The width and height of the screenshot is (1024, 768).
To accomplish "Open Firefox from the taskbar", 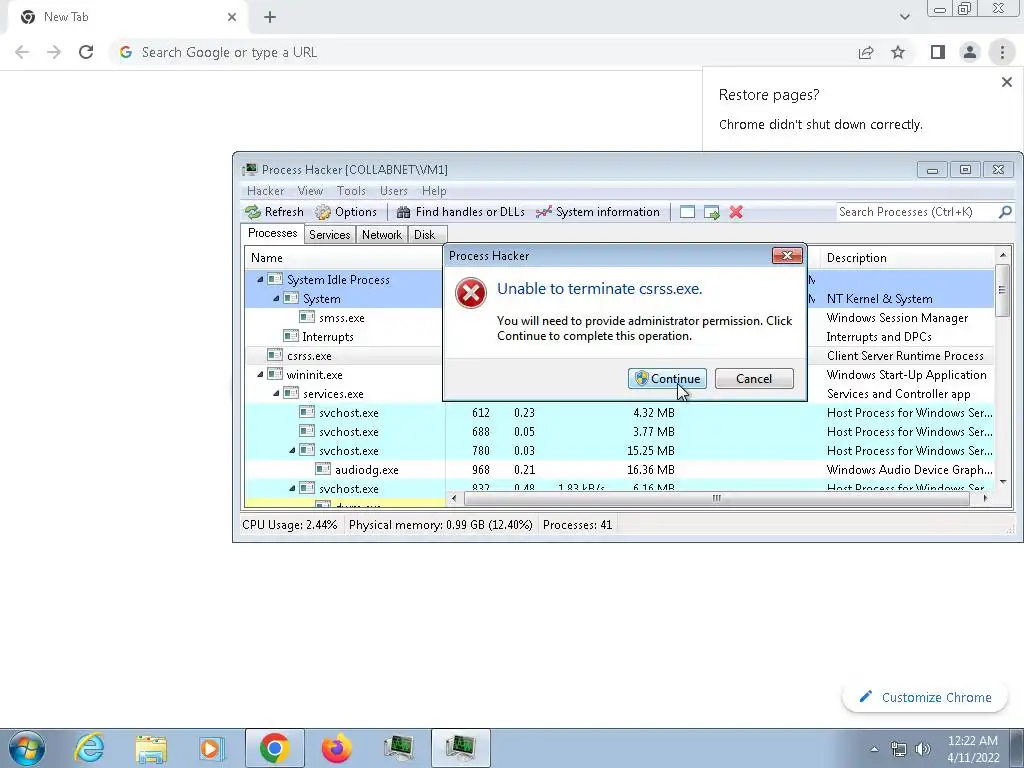I will tap(336, 748).
